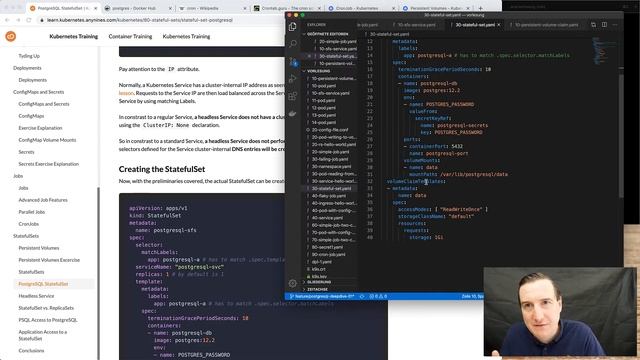Image resolution: width=640 pixels, height=360 pixels.
Task: Close the 30-stateful-set.yaml editor tab
Action: tap(499, 25)
